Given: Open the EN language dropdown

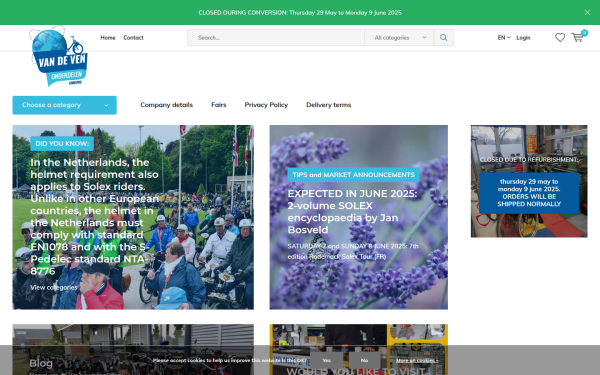Looking at the screenshot, I should (x=504, y=38).
